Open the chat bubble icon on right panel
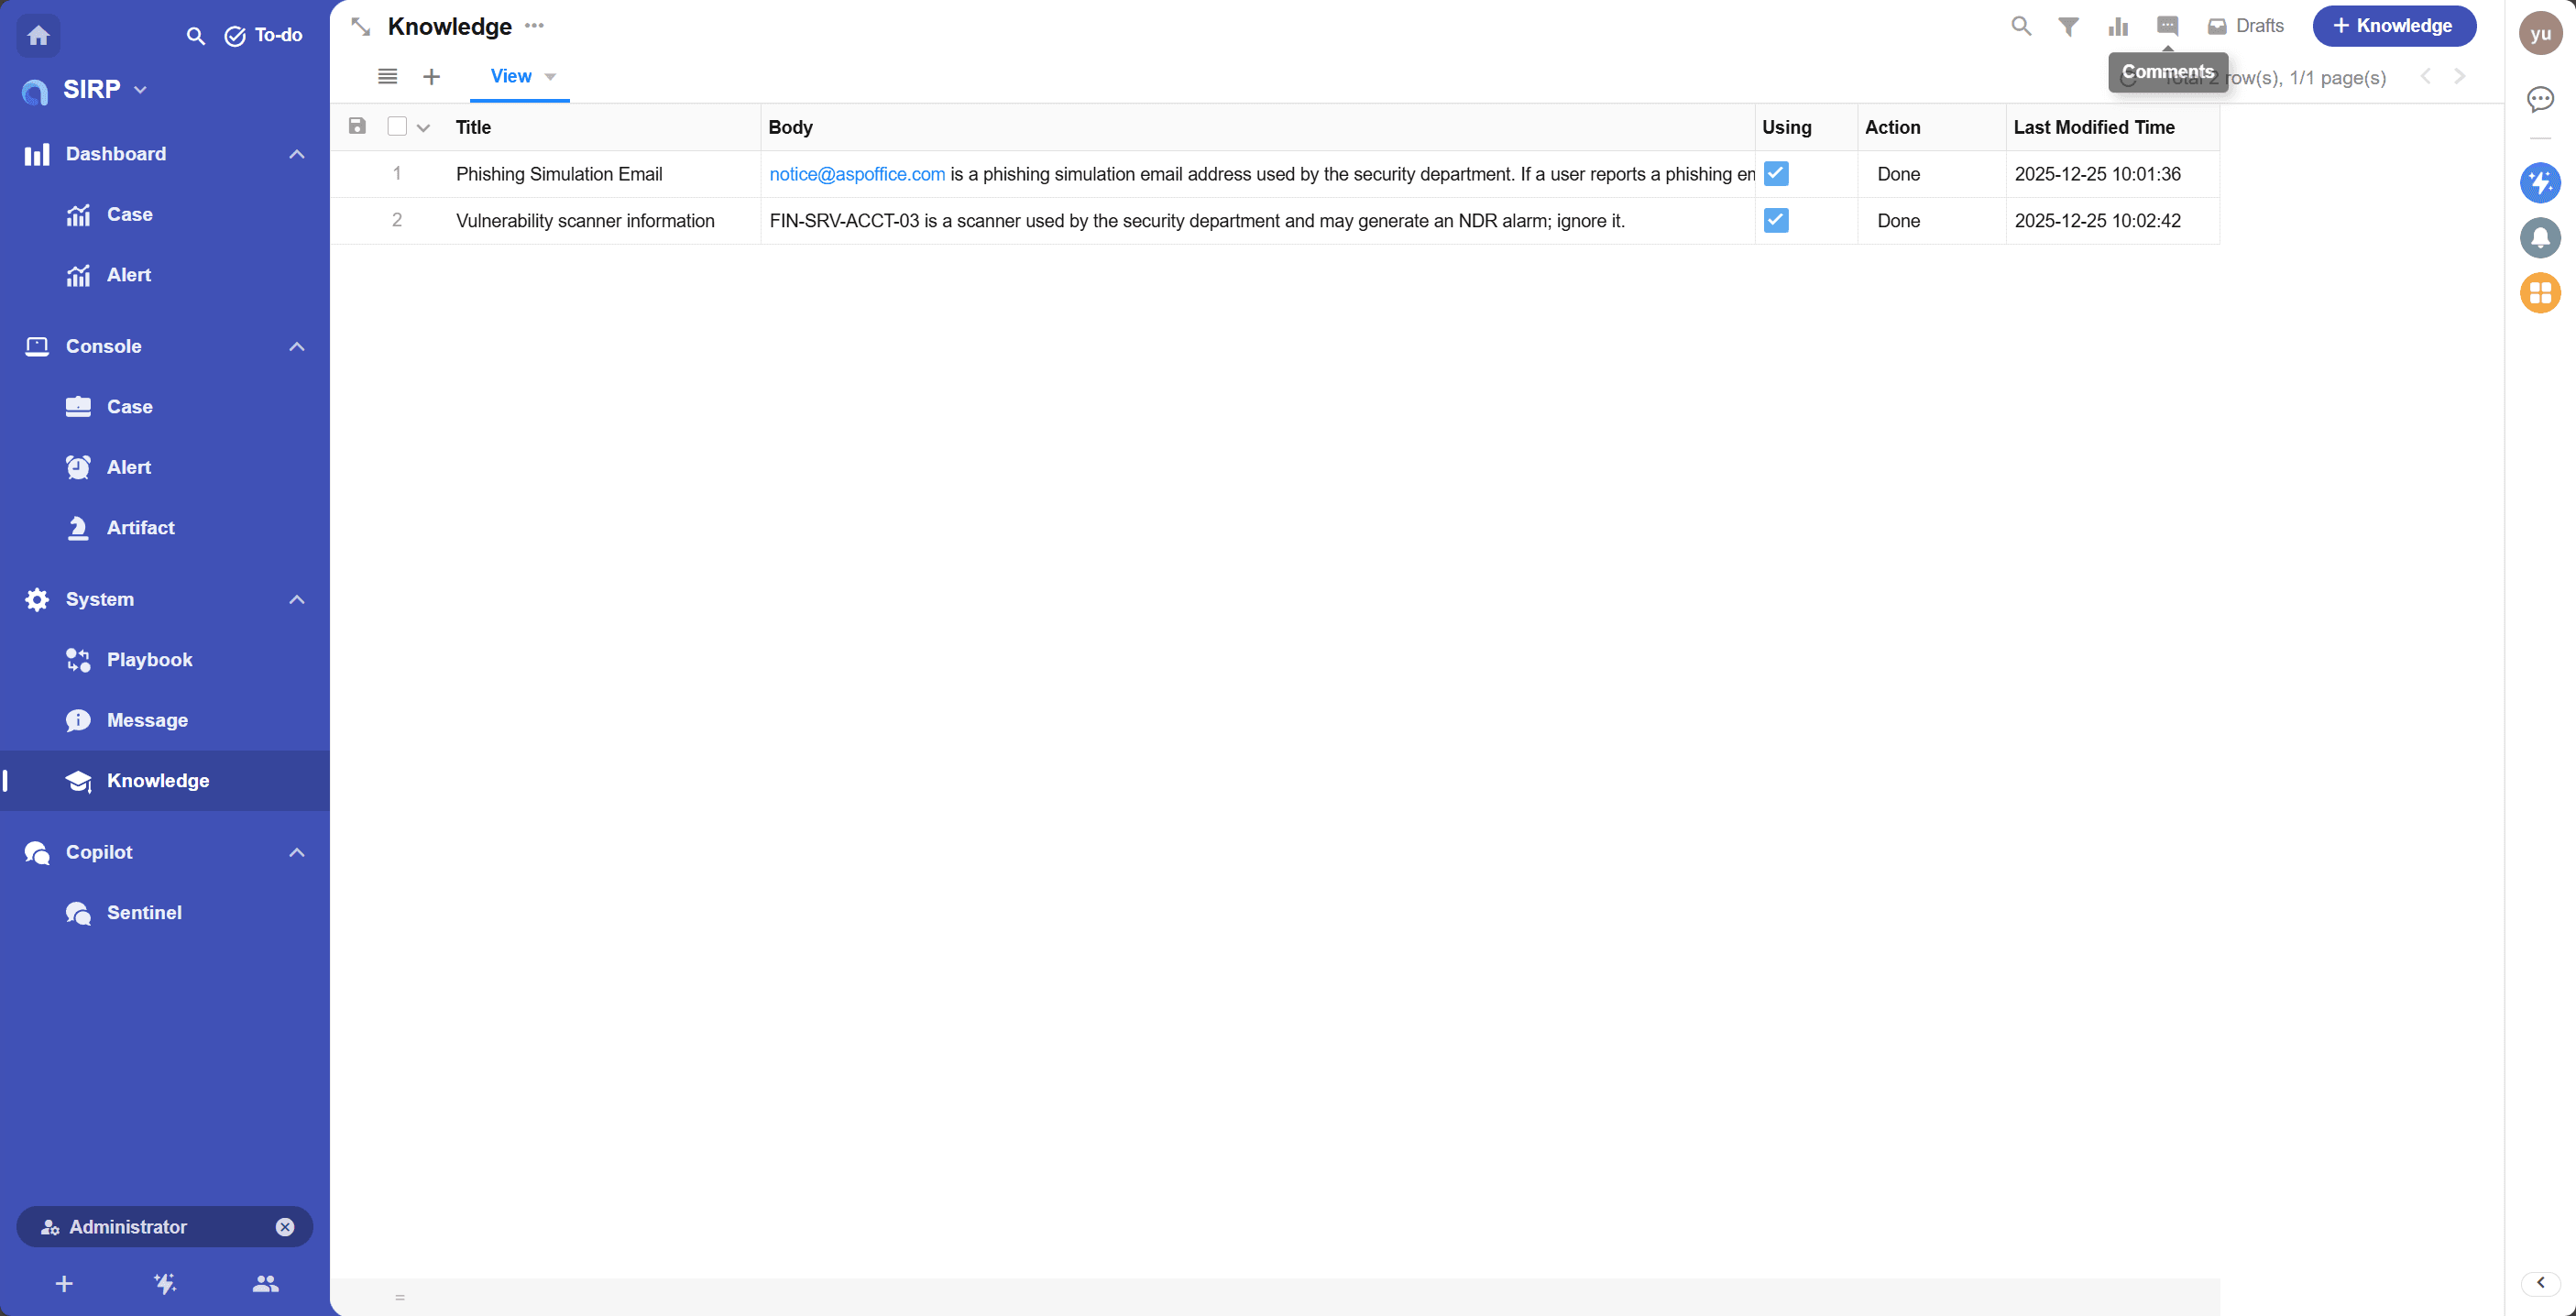This screenshot has height=1316, width=2576. [2540, 98]
